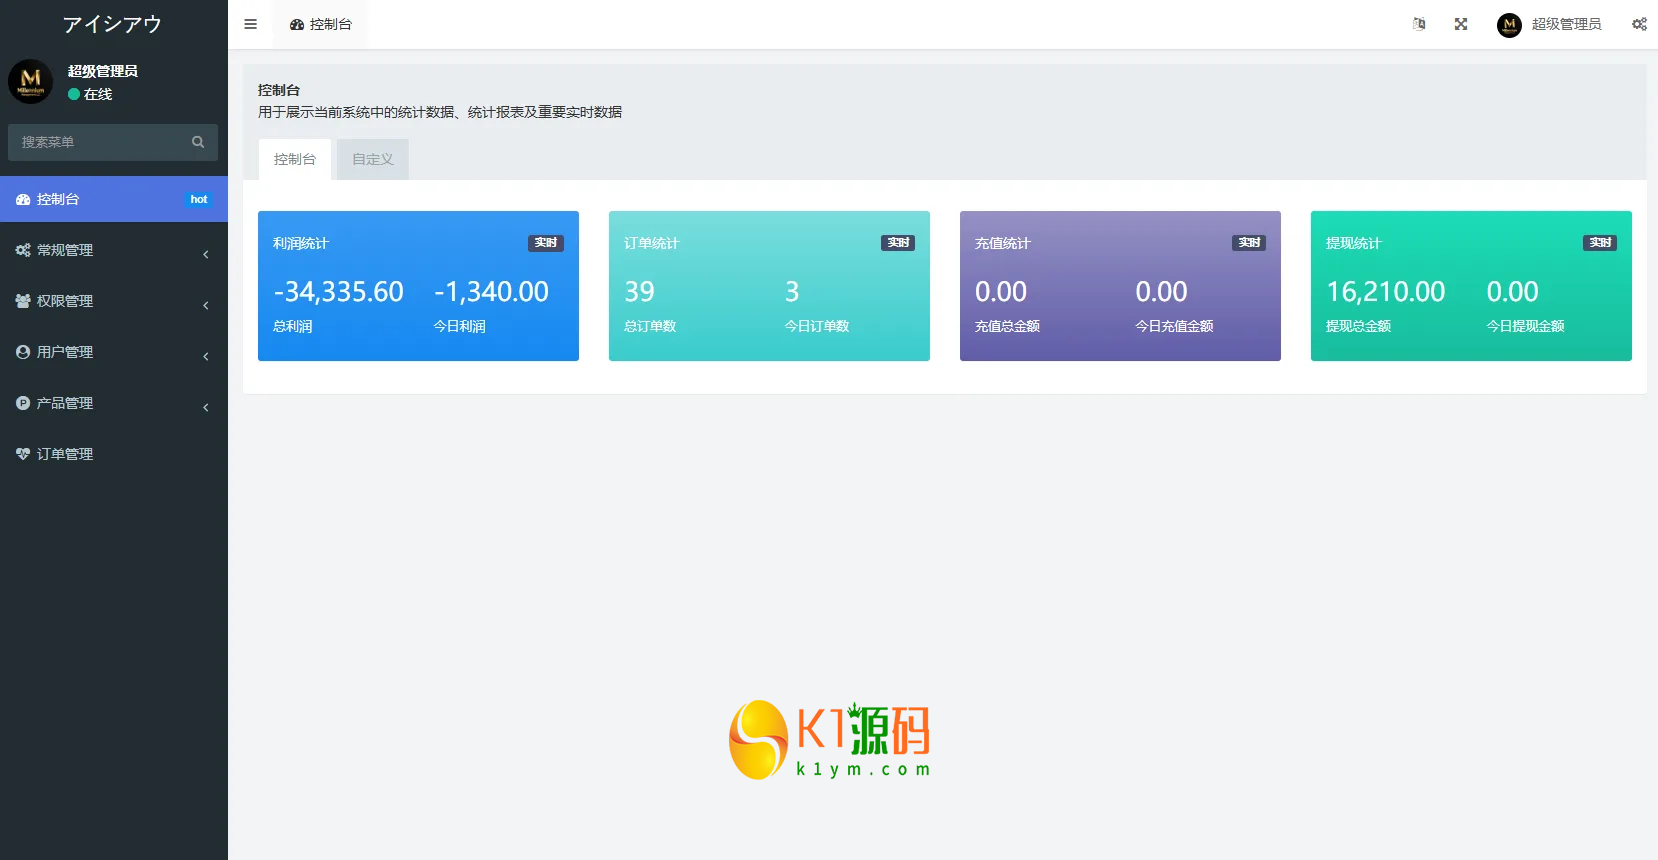This screenshot has height=860, width=1658.
Task: Expand the 产品管理 menu chevron
Action: [206, 407]
